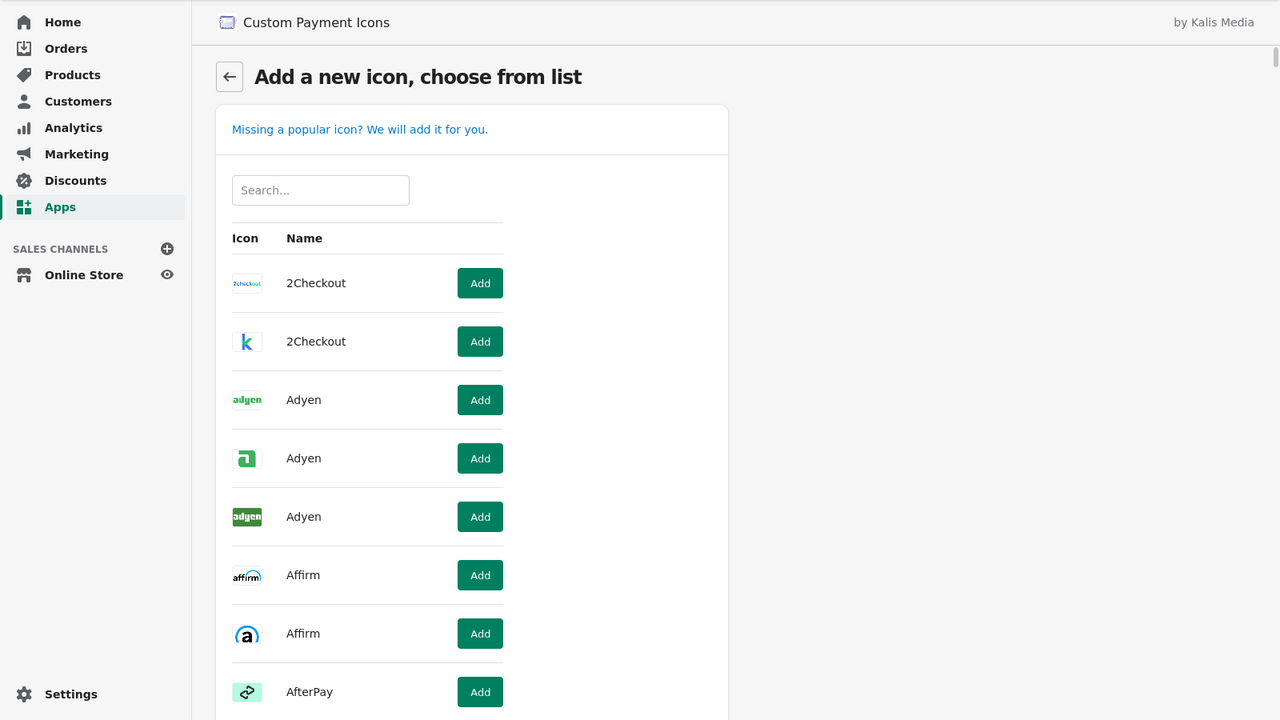Image resolution: width=1280 pixels, height=720 pixels.
Task: Add the first 2Checkout text logo icon
Action: click(x=480, y=283)
